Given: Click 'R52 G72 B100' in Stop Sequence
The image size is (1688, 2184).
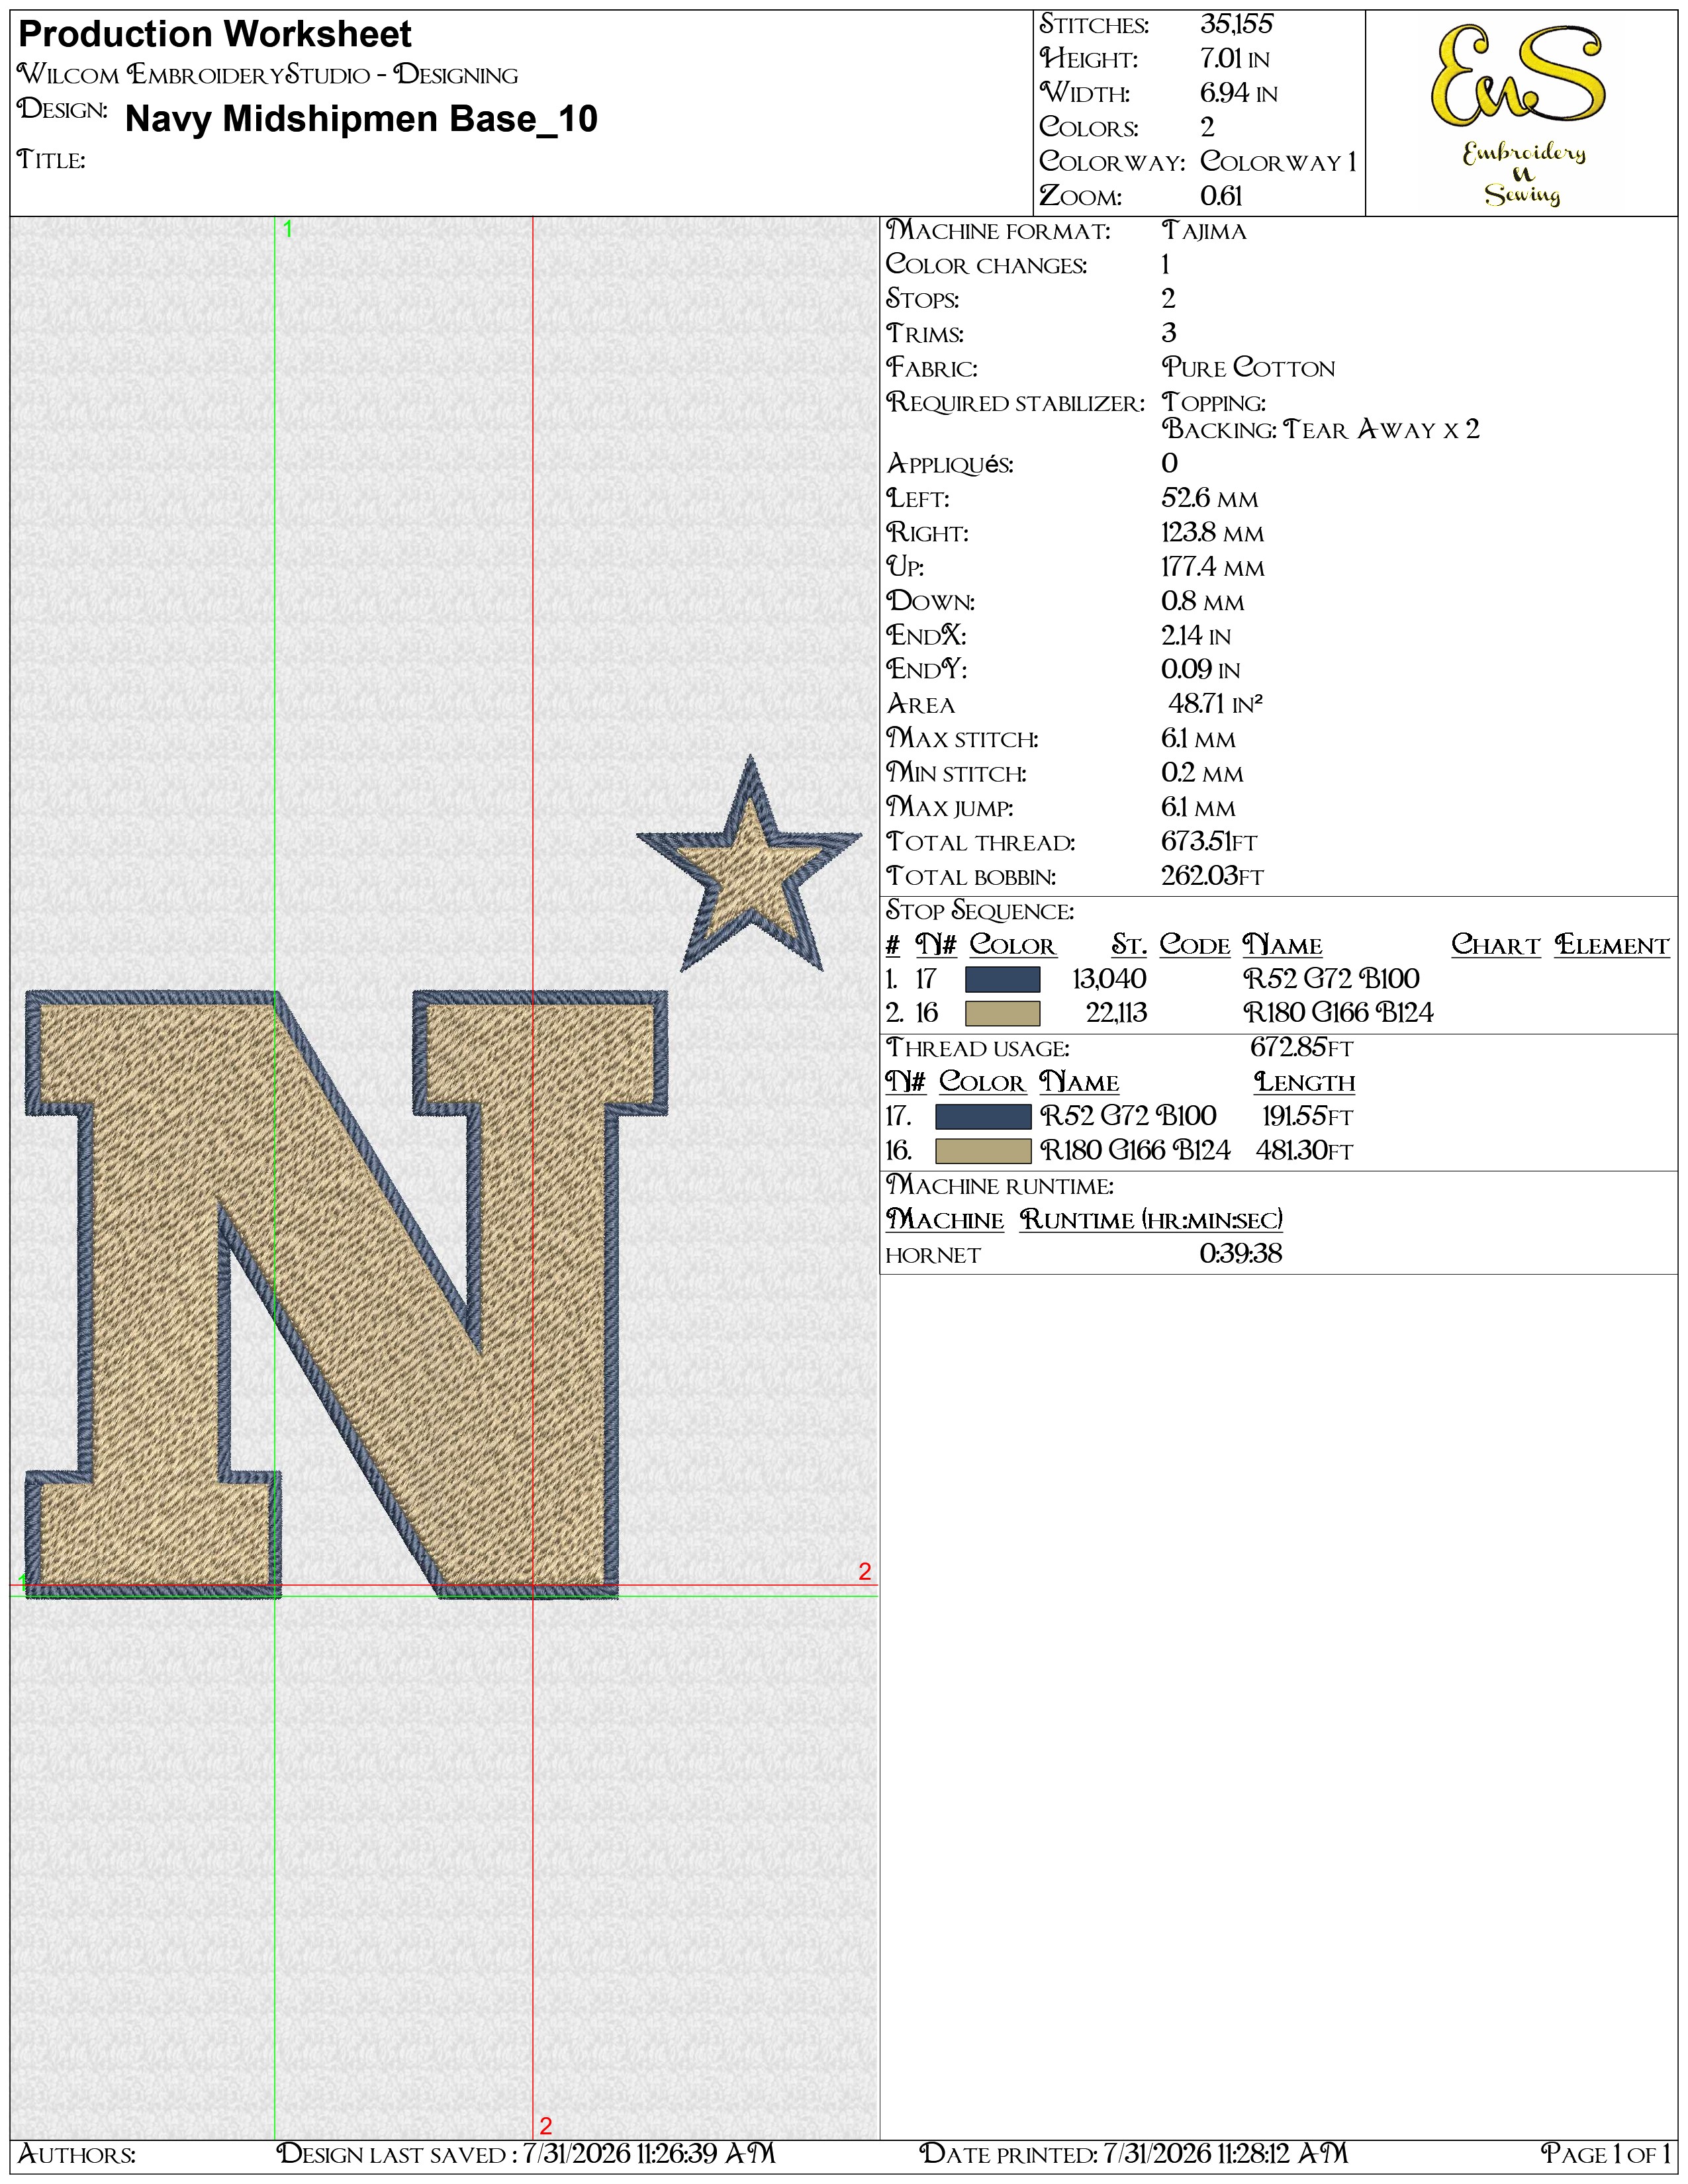Looking at the screenshot, I should 1331,979.
